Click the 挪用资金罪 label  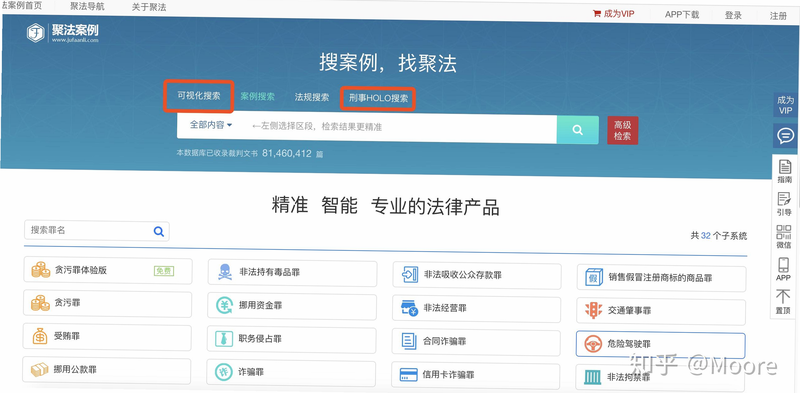pyautogui.click(x=260, y=305)
